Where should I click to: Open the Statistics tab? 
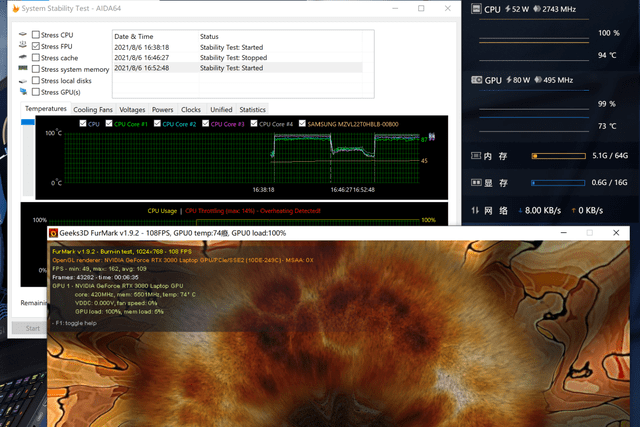pyautogui.click(x=252, y=109)
